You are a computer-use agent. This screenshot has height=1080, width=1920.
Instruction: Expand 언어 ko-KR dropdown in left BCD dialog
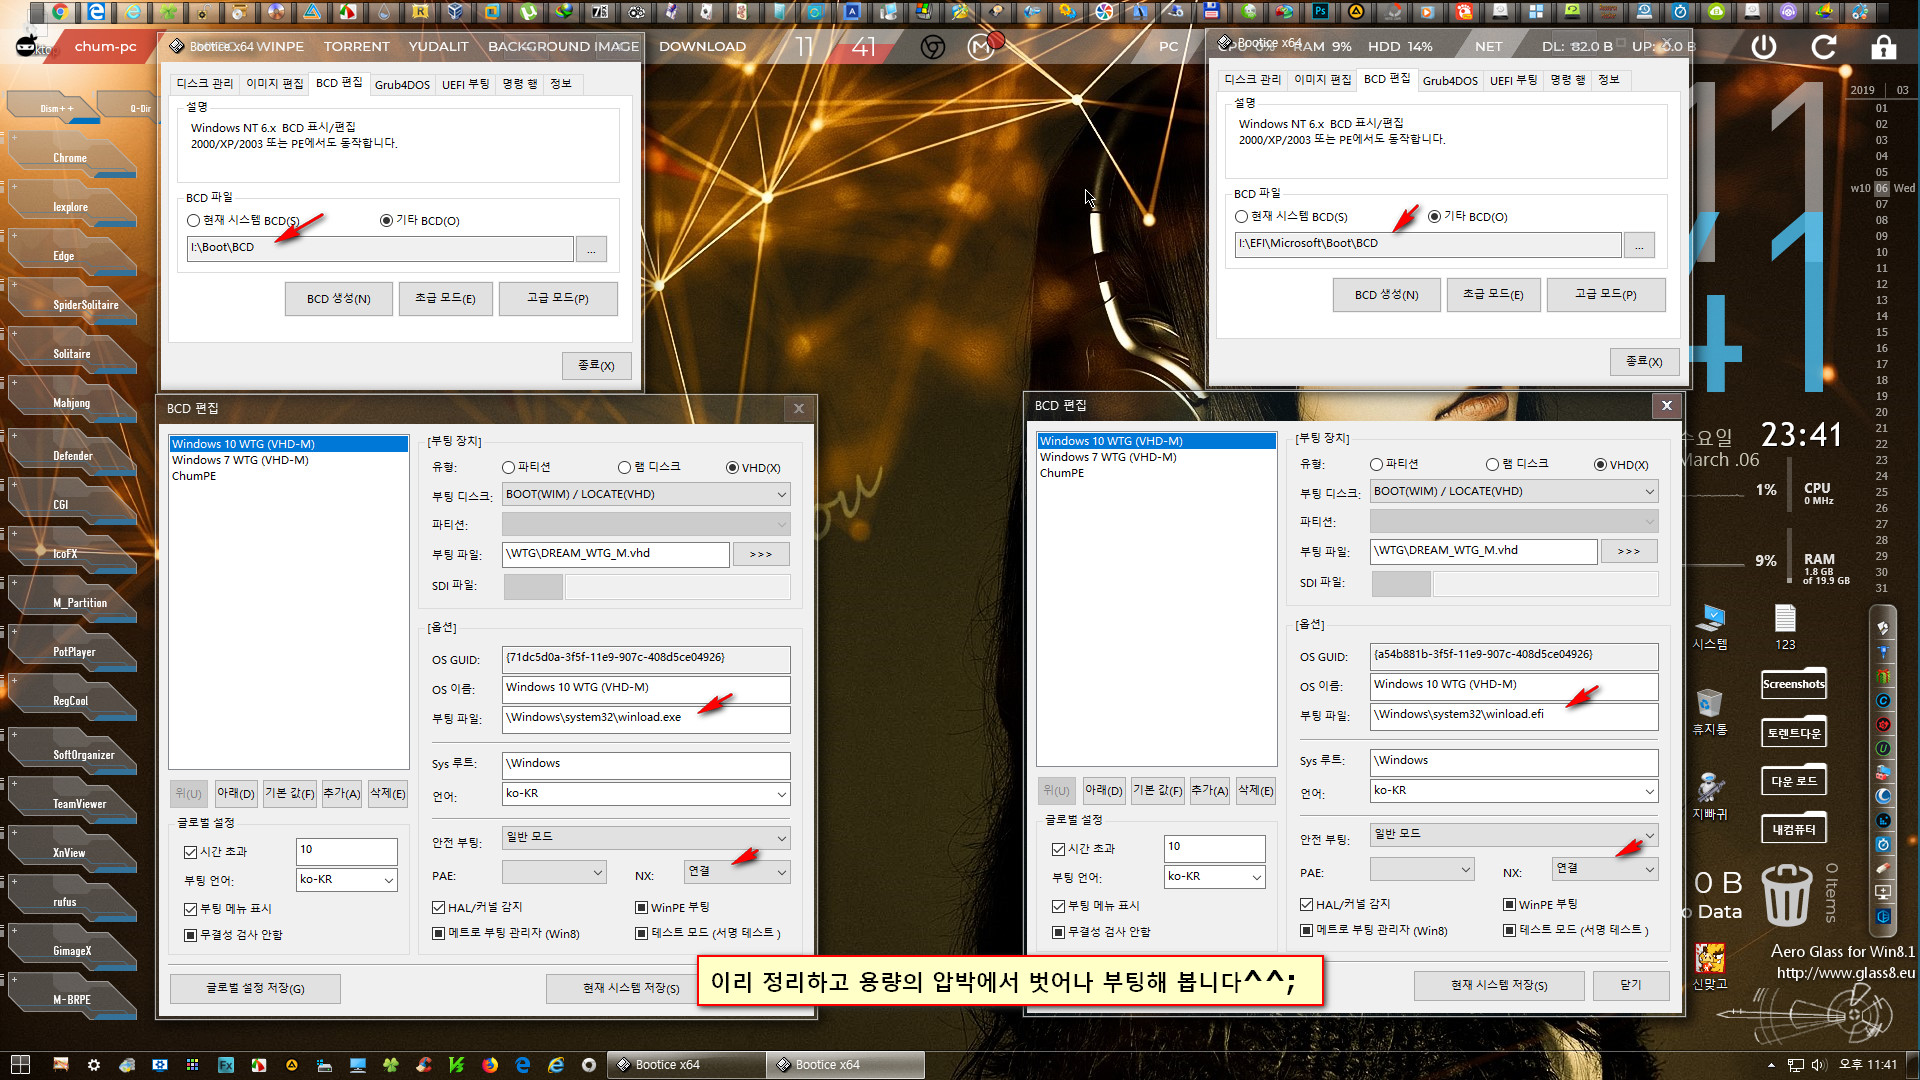click(x=781, y=793)
